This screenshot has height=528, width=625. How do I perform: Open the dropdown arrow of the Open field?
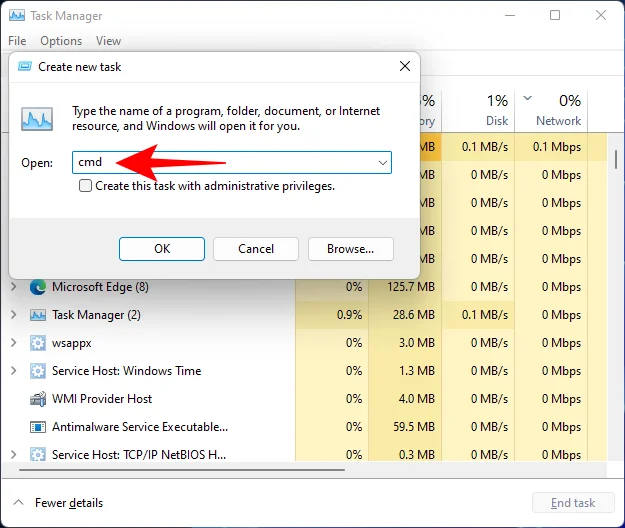pyautogui.click(x=383, y=163)
